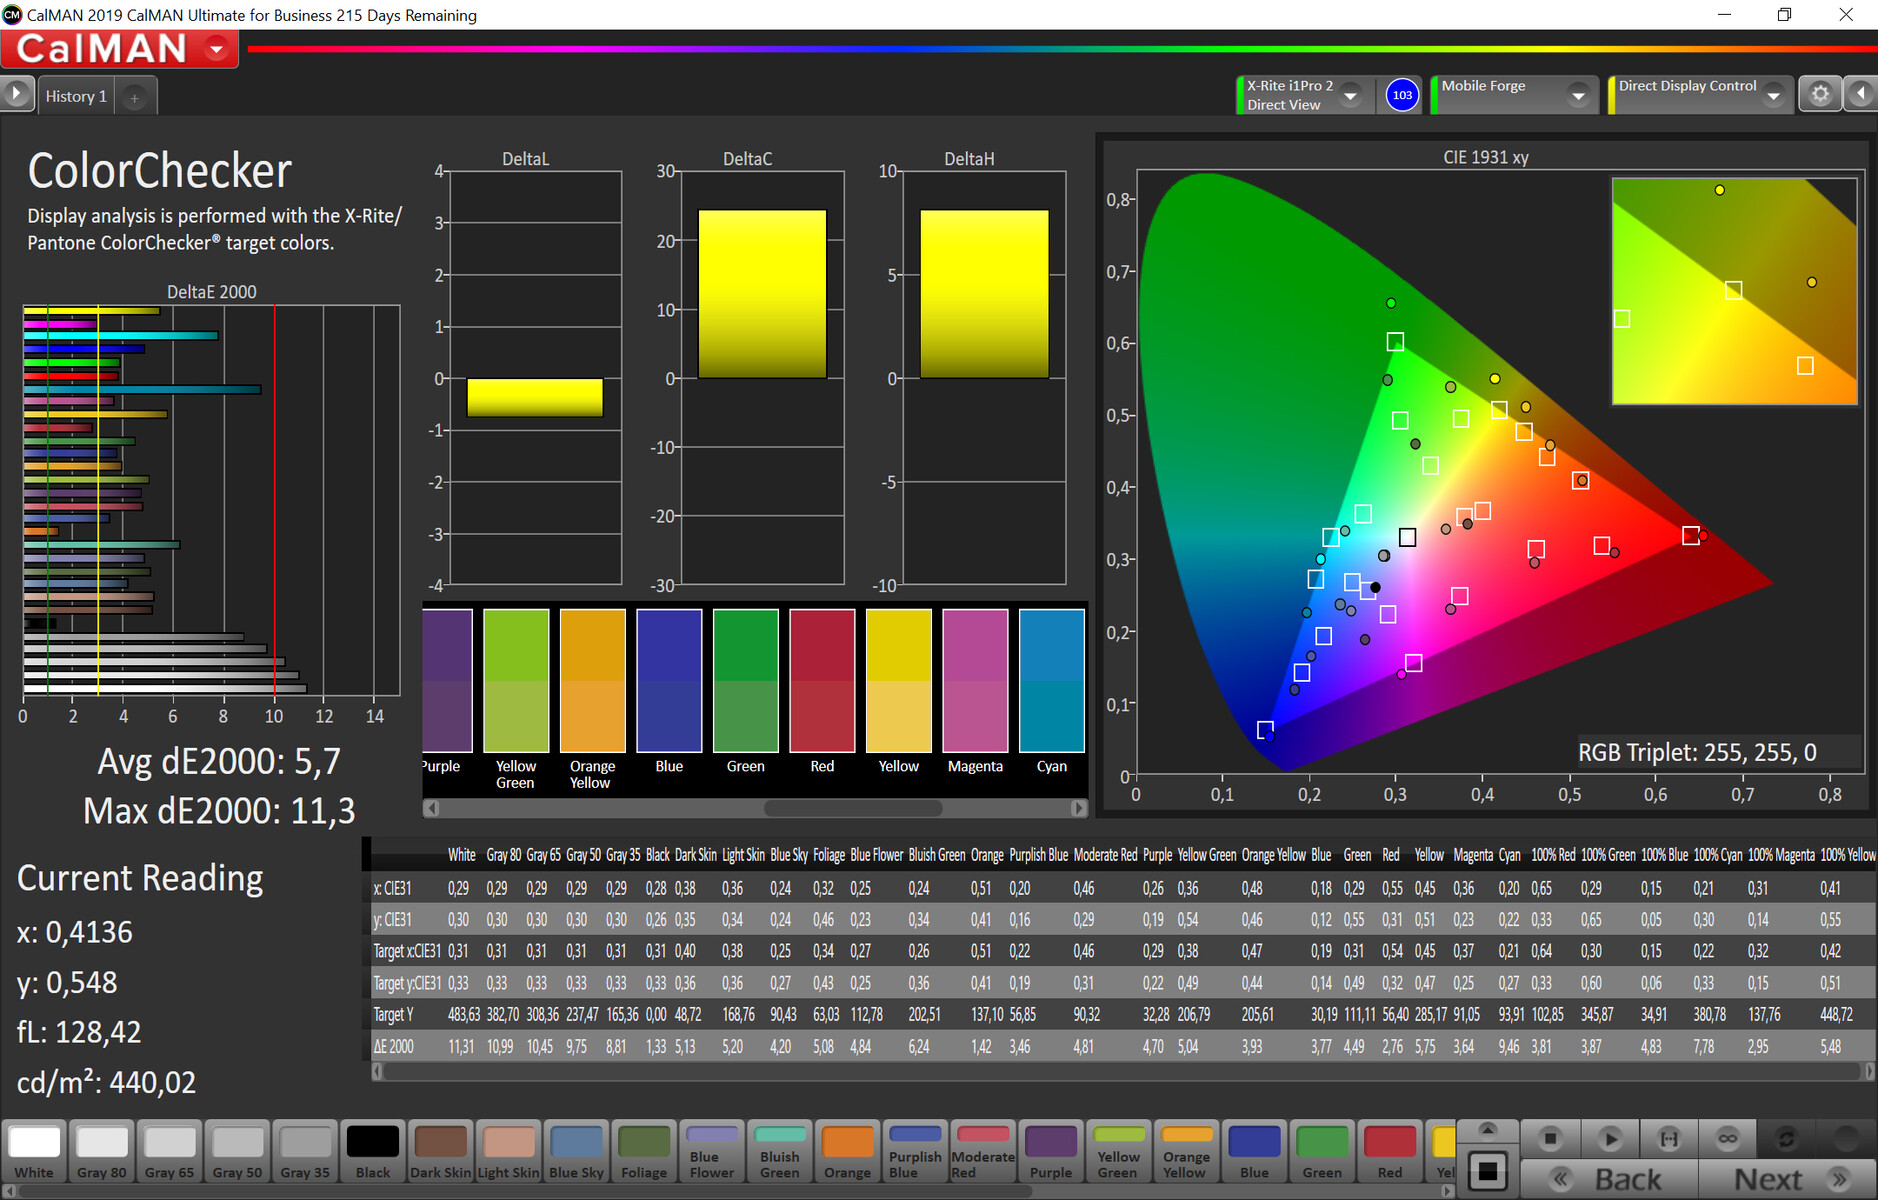Select the Gray 50 swatch
The image size is (1878, 1200).
coord(238,1150)
